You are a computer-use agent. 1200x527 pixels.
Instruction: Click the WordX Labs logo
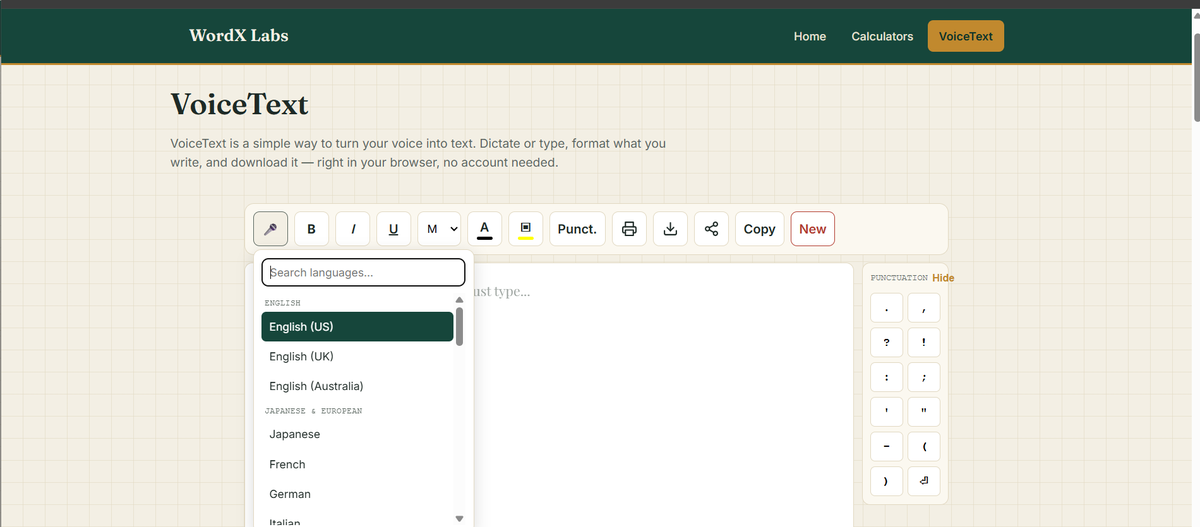239,35
